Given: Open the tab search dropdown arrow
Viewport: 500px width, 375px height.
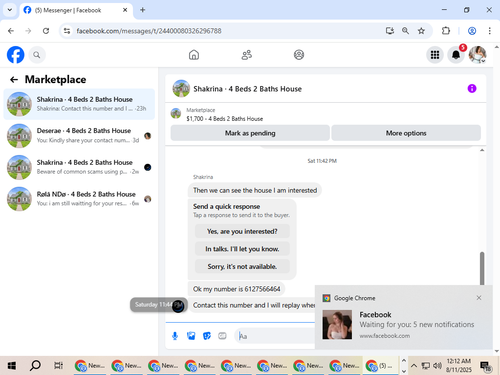Looking at the screenshot, I should click(10, 10).
